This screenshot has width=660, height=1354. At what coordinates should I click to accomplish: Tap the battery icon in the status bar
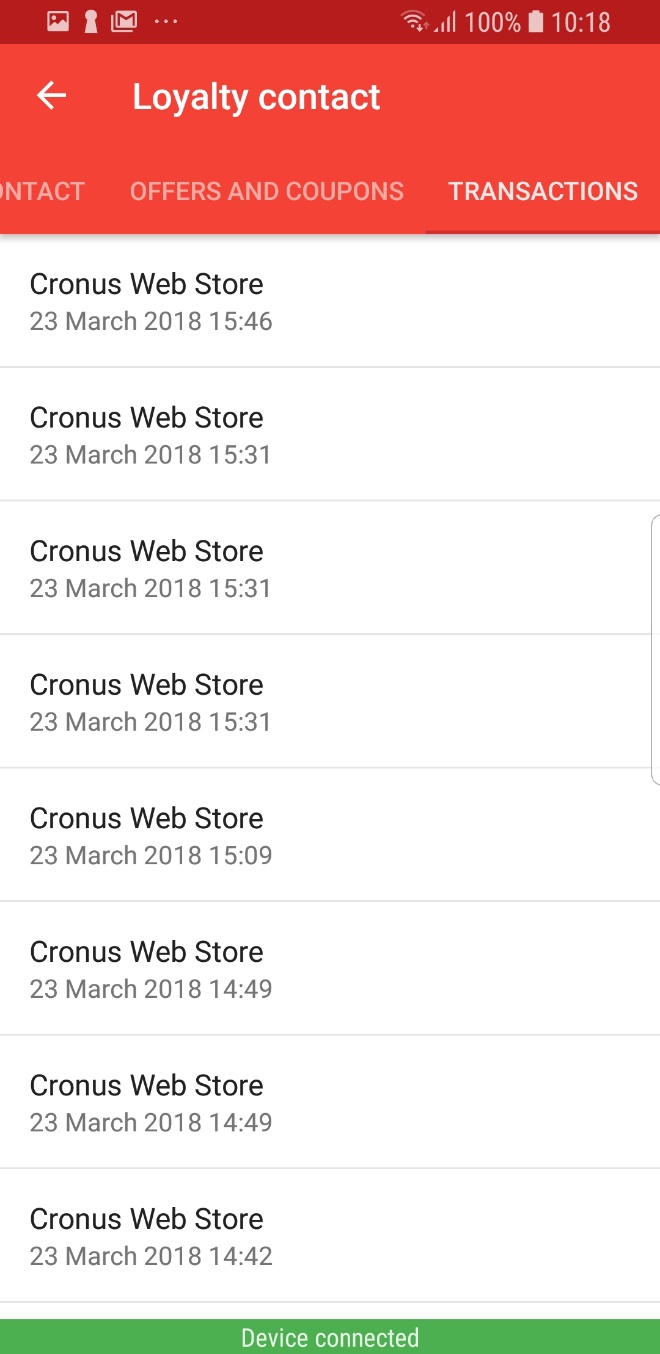536,21
